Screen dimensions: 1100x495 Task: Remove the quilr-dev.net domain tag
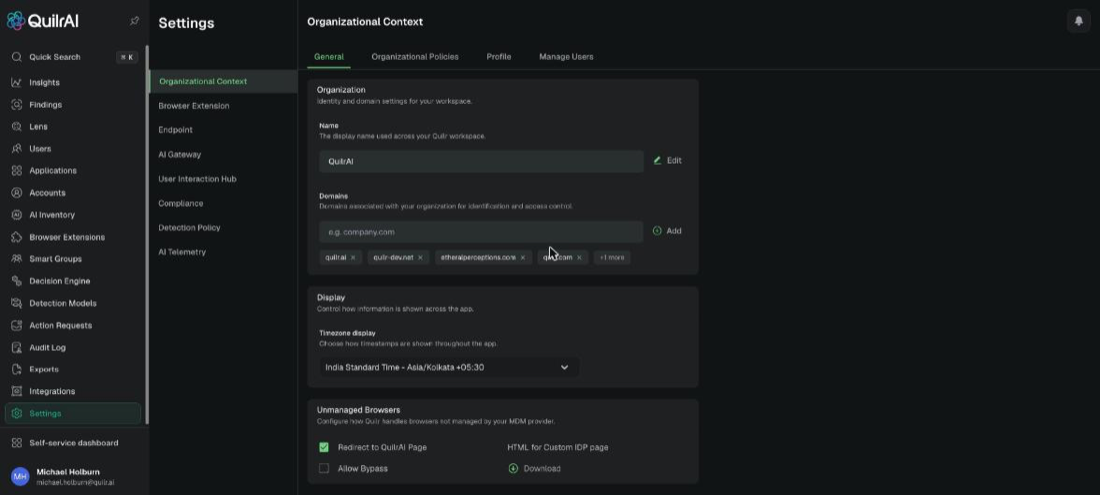coord(420,257)
